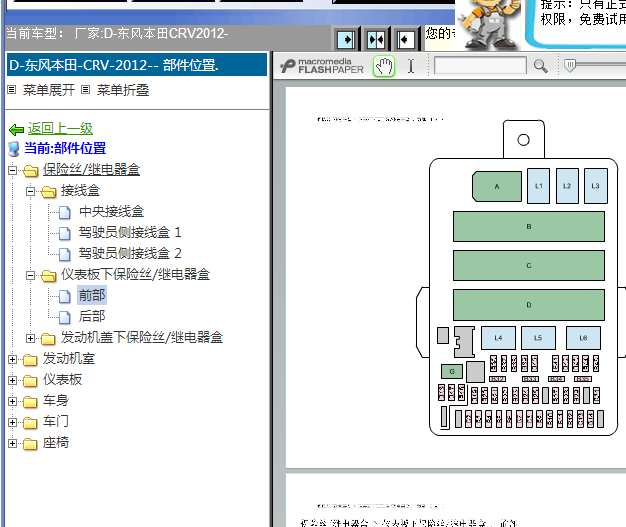Open 驾驶员侧接线盒 2 document
Viewport: 626px width, 527px height.
pyautogui.click(x=130, y=253)
